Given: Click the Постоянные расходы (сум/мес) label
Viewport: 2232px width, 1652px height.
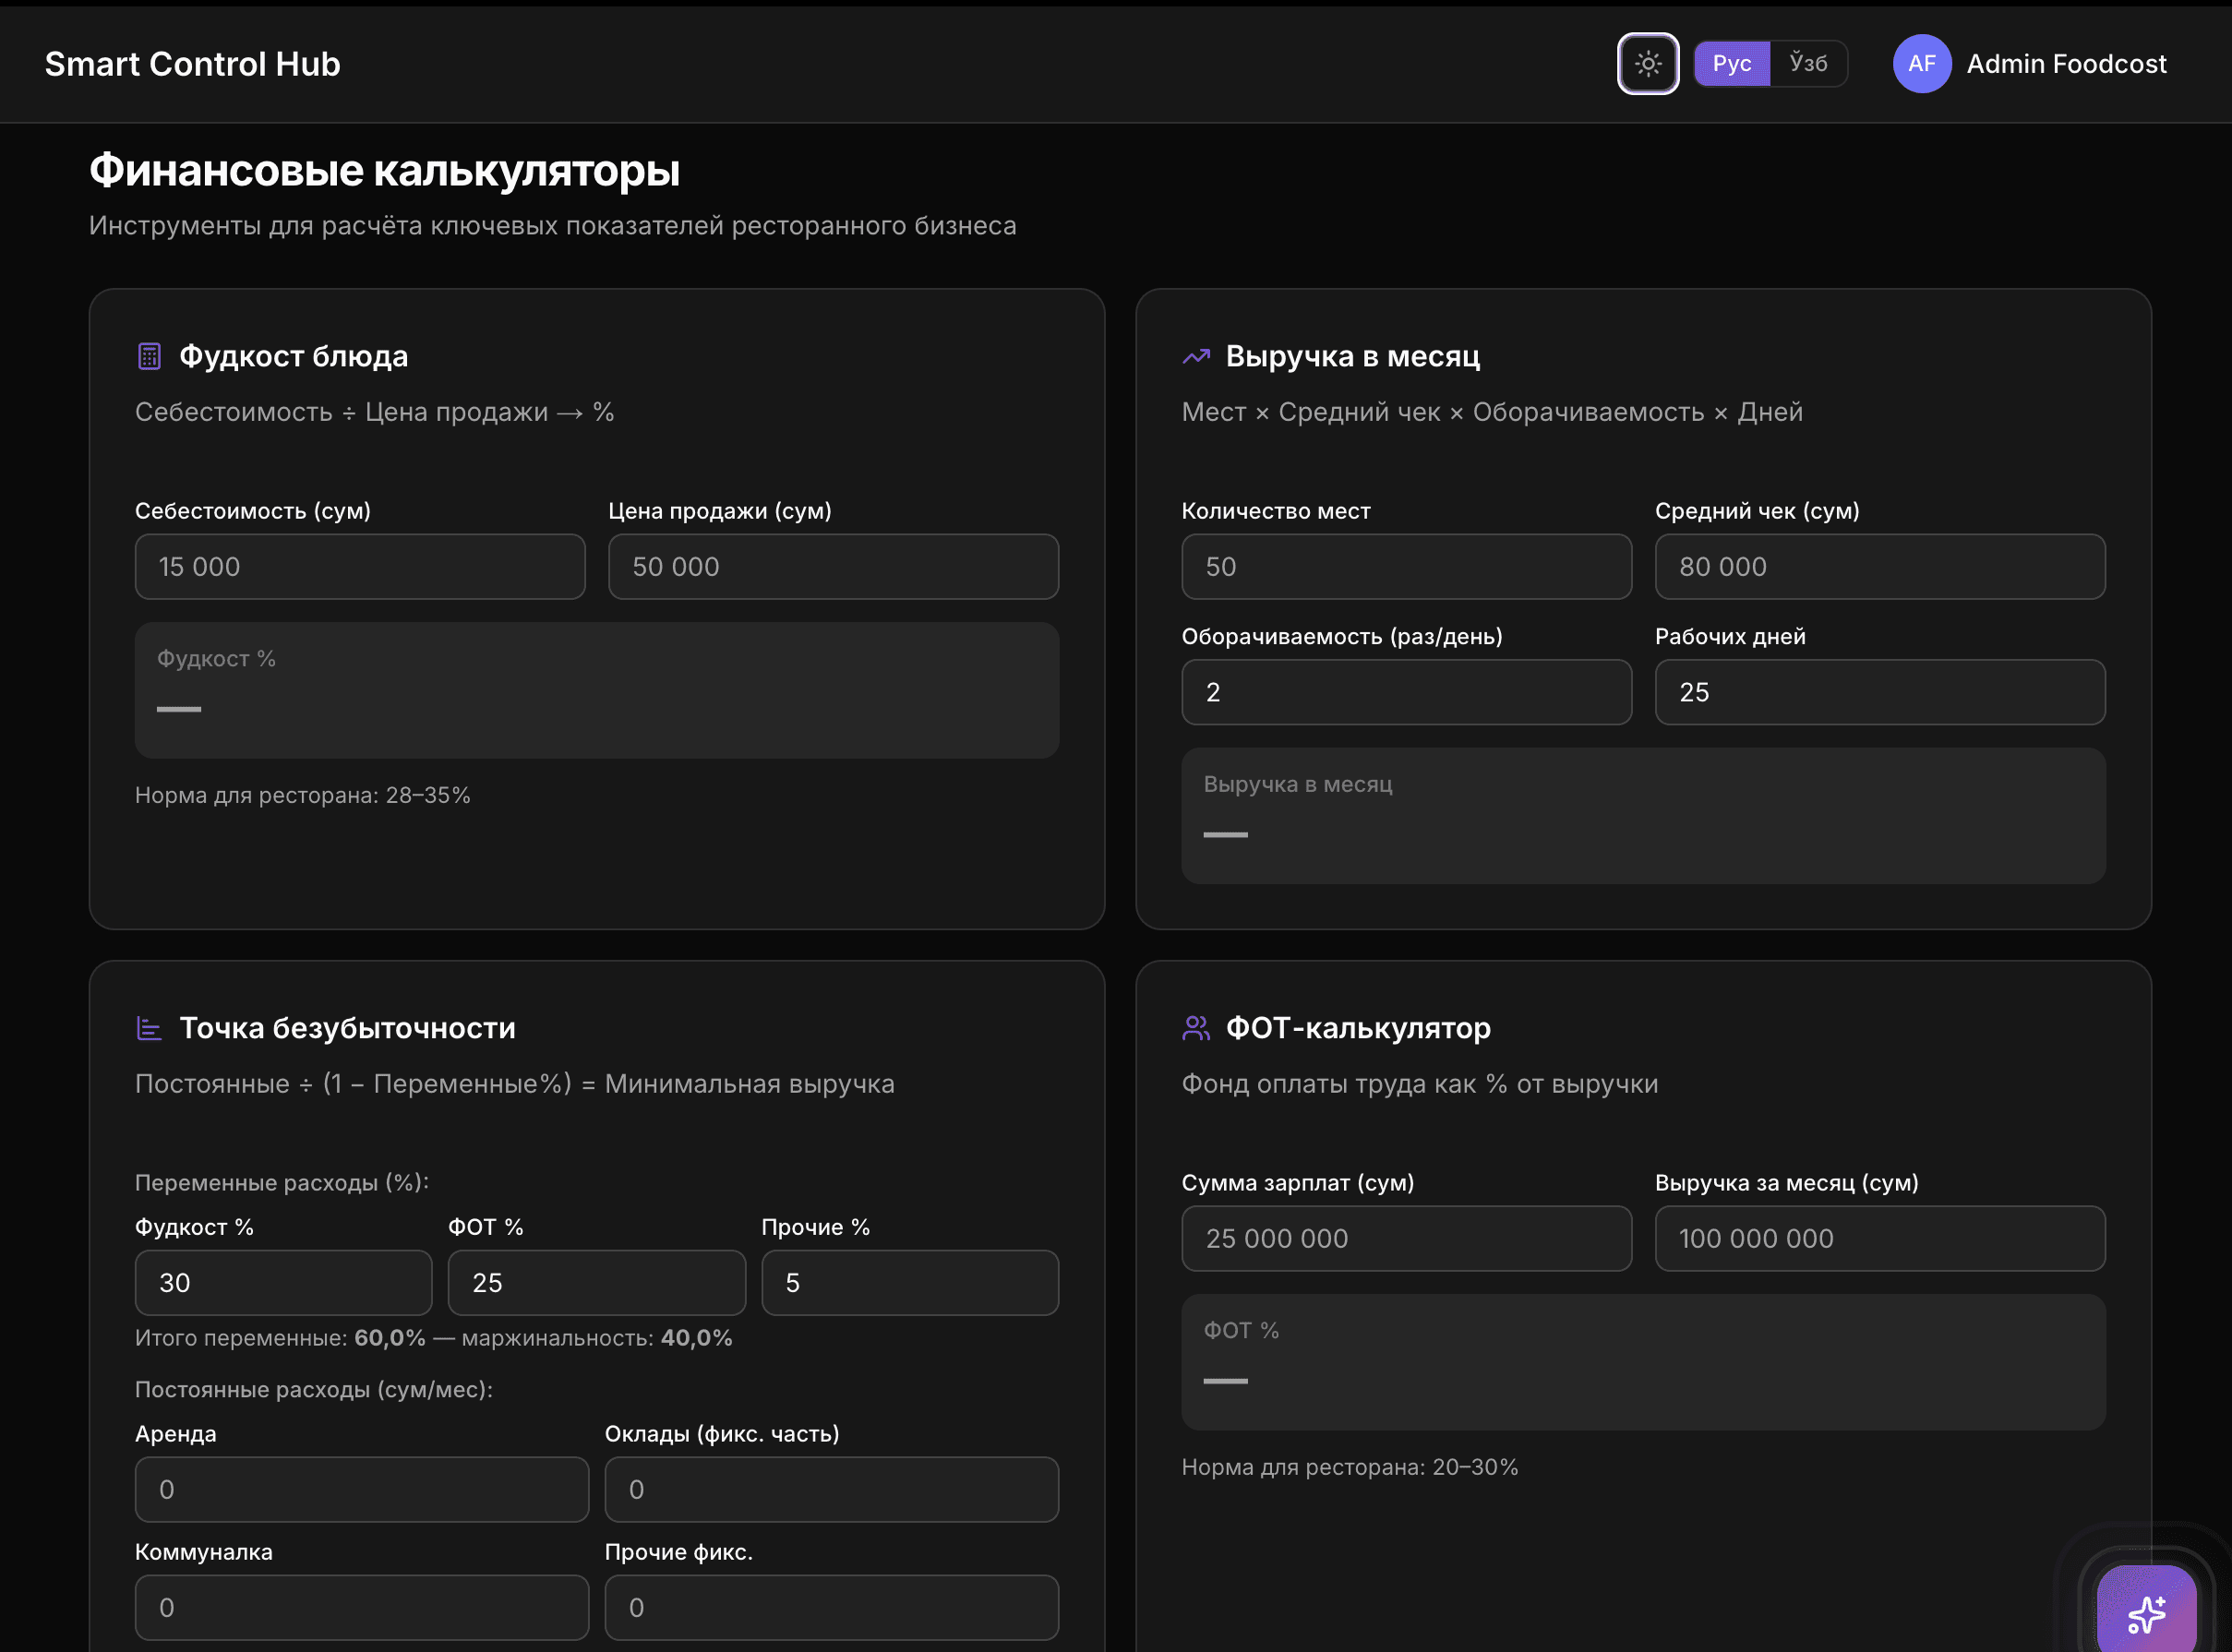Looking at the screenshot, I should 314,1390.
